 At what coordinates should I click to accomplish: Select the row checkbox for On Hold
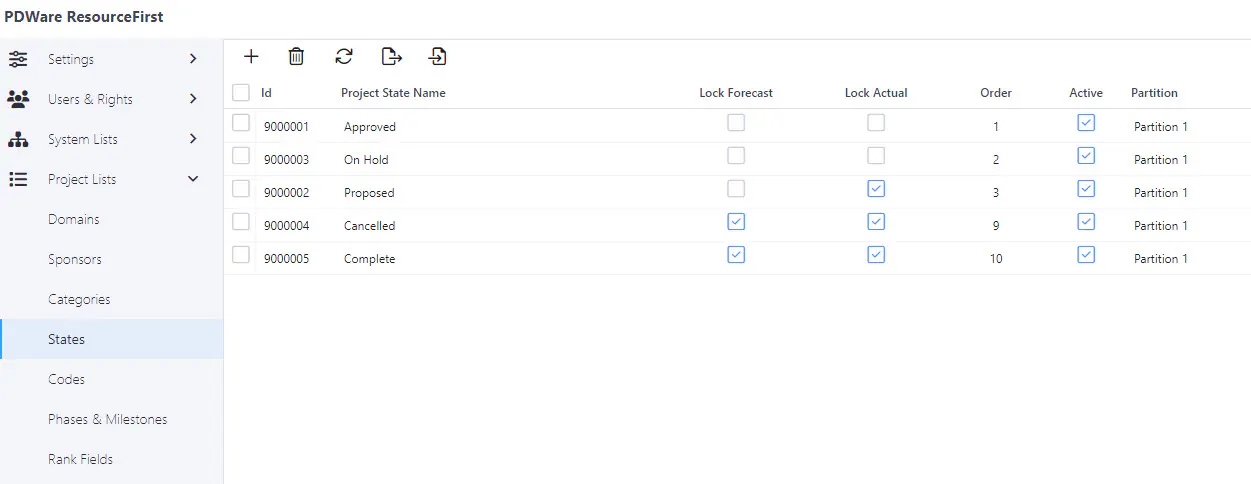point(241,156)
